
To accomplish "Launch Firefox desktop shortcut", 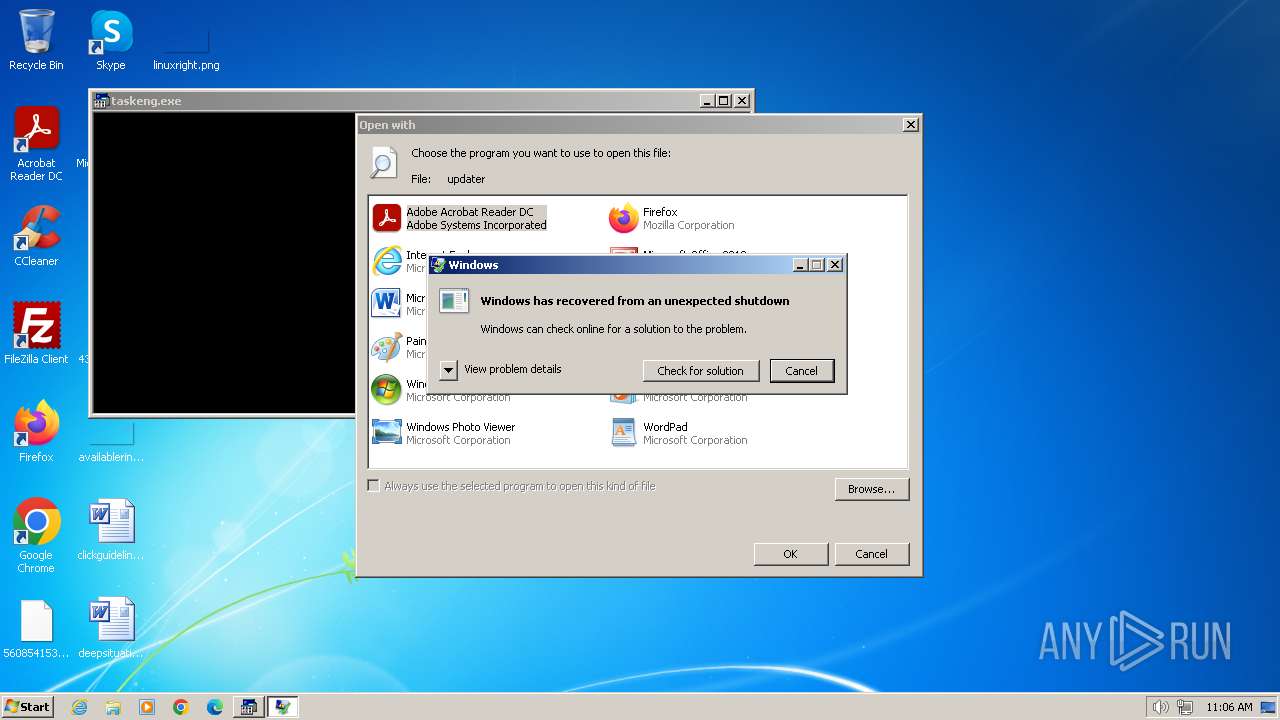I will [36, 431].
